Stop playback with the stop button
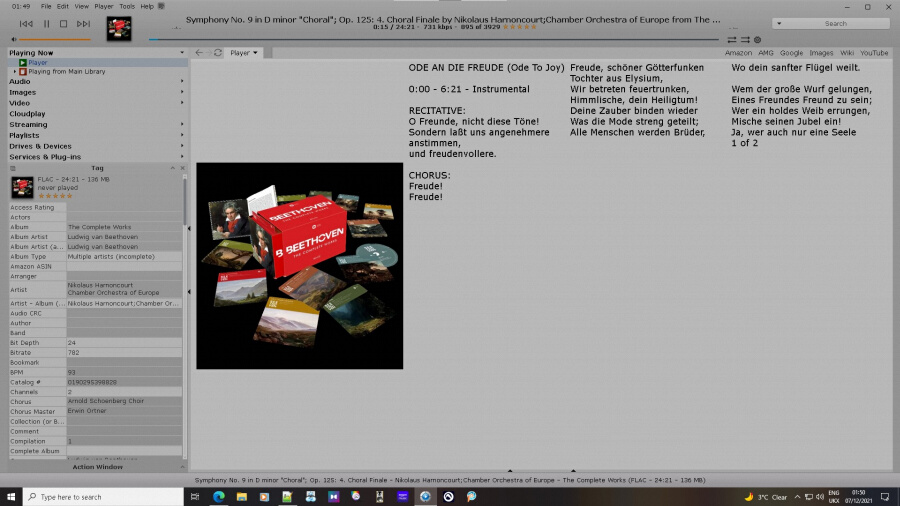This screenshot has width=900, height=506. click(64, 24)
